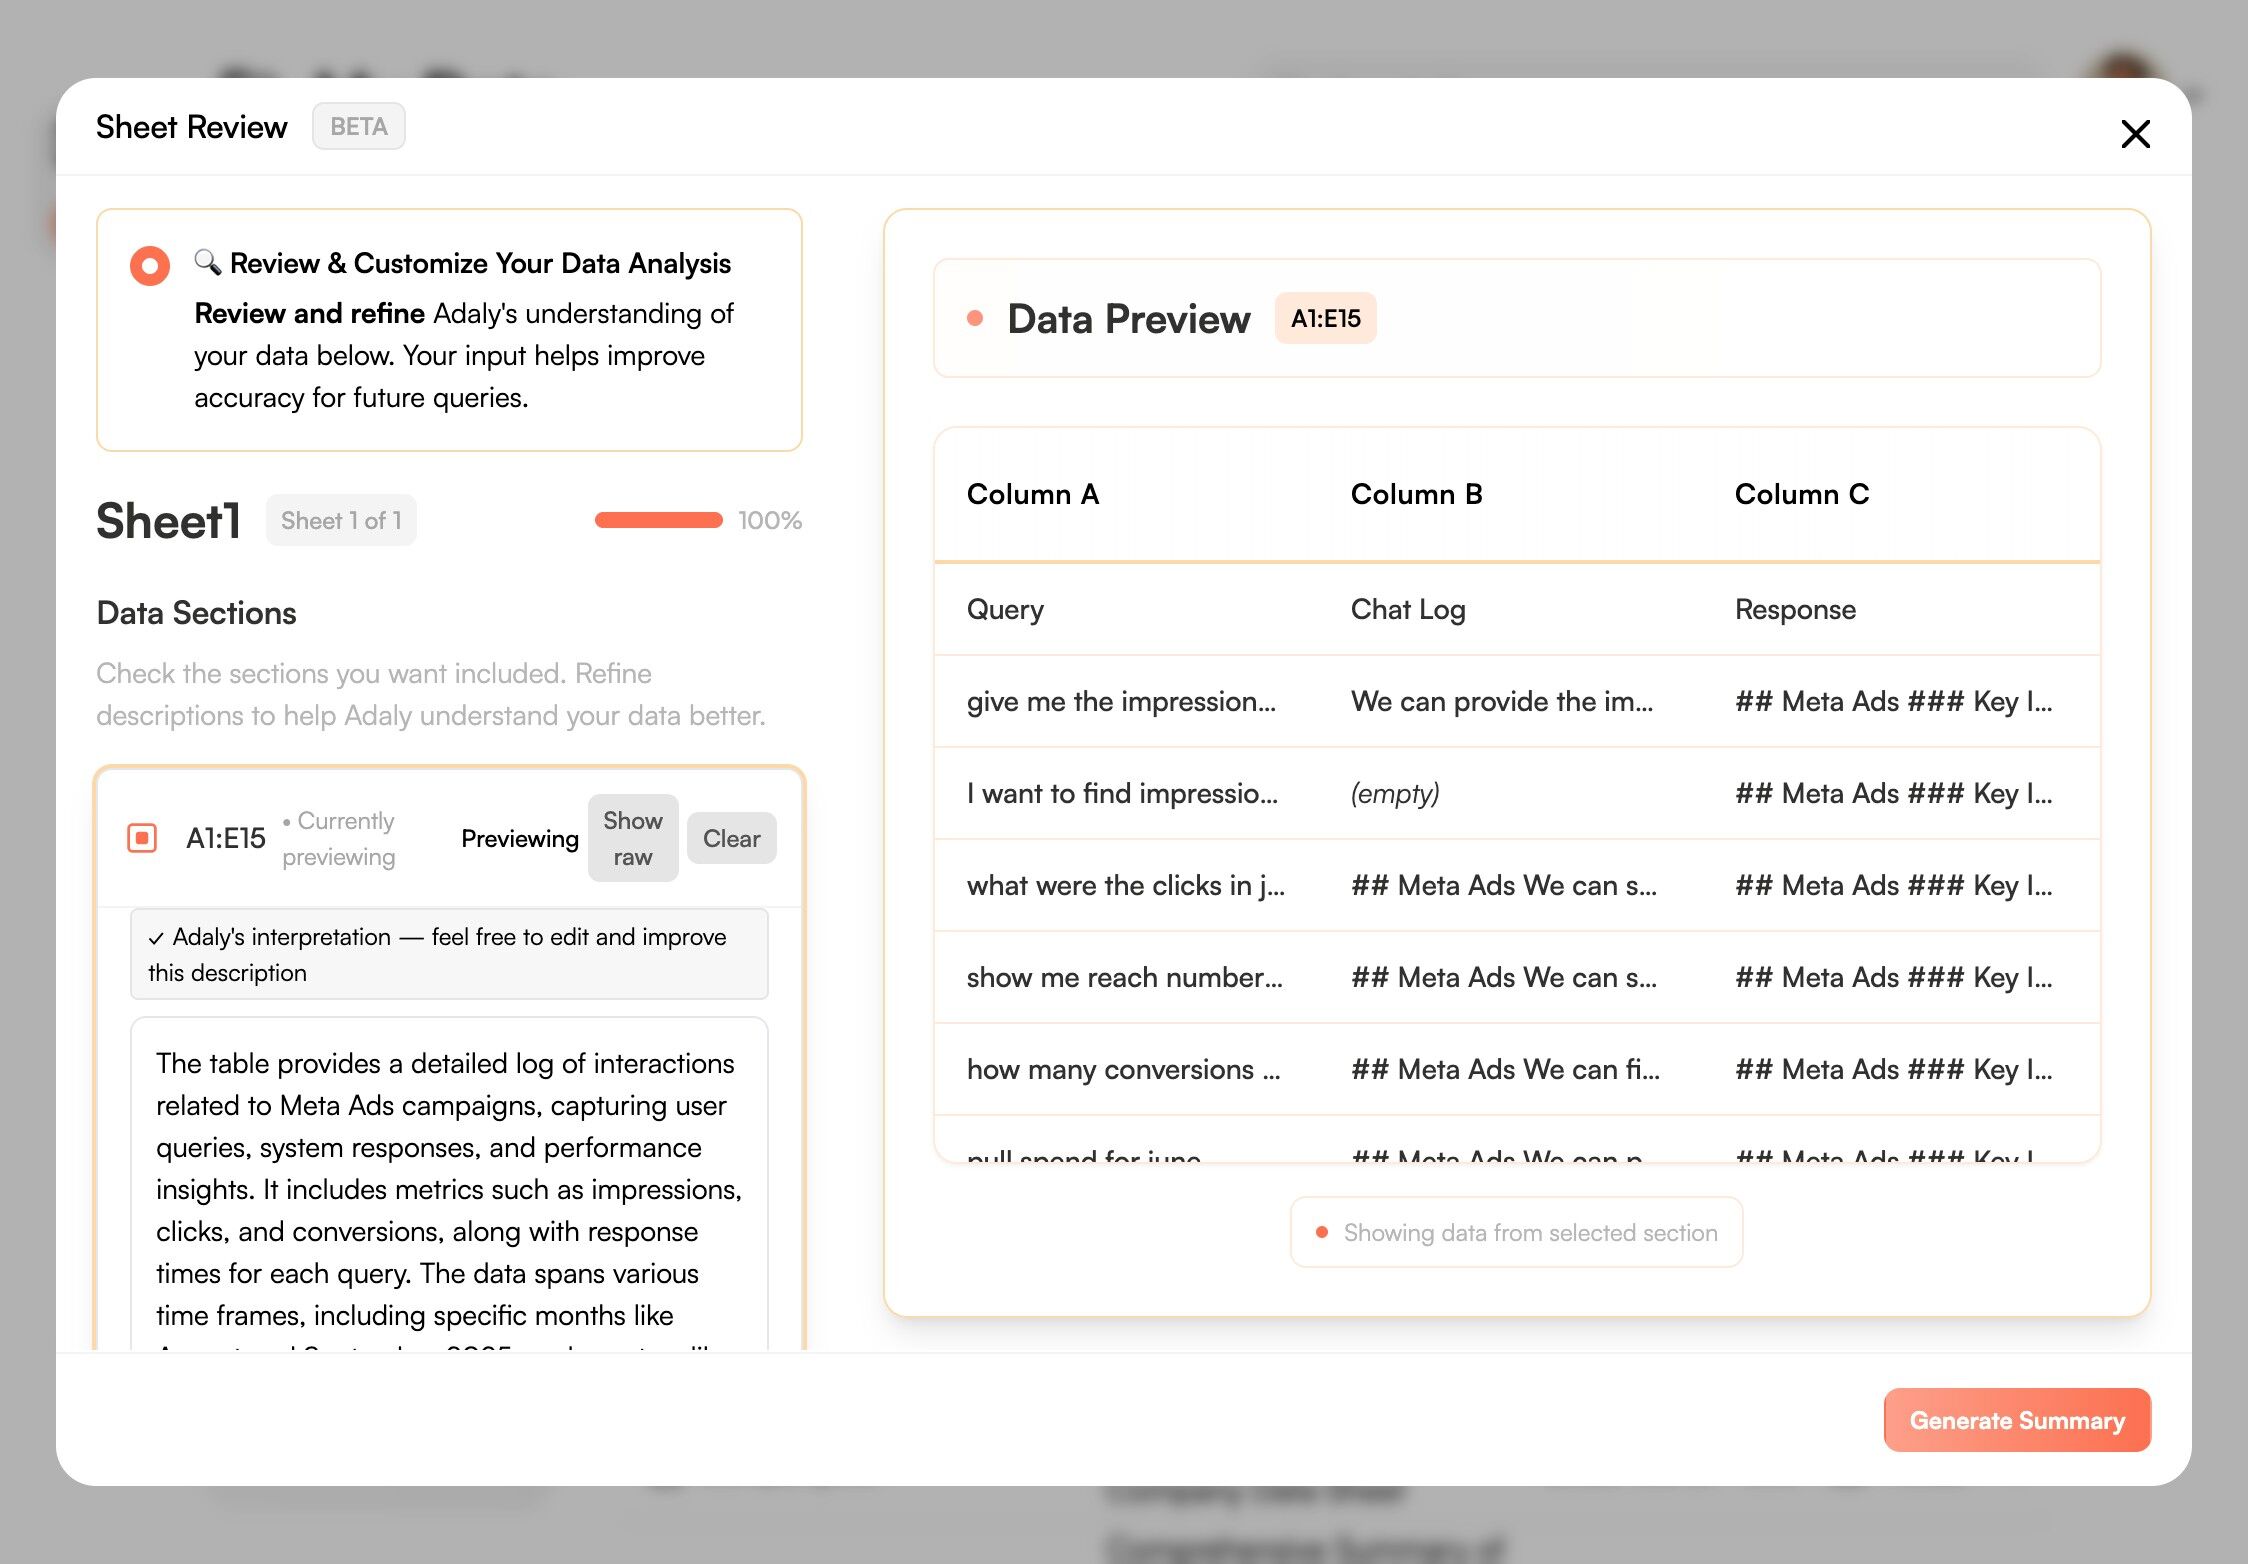Select the Column A header
This screenshot has width=2248, height=1564.
click(1032, 494)
